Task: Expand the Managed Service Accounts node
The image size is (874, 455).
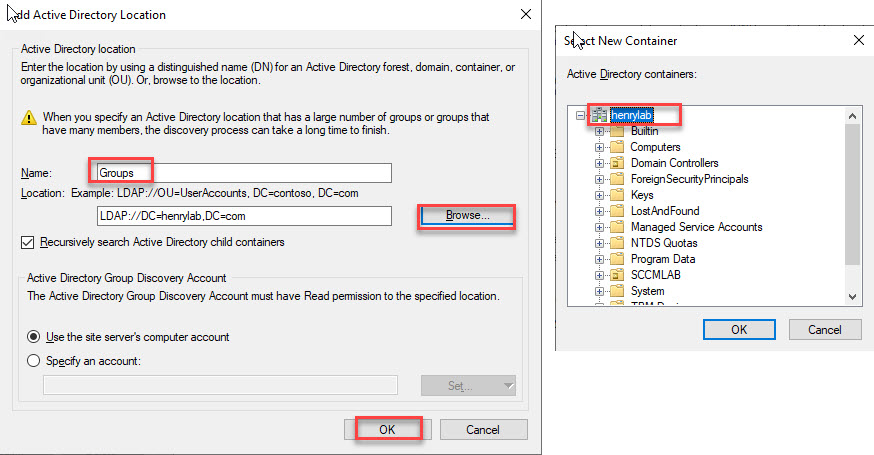Action: pyautogui.click(x=600, y=227)
